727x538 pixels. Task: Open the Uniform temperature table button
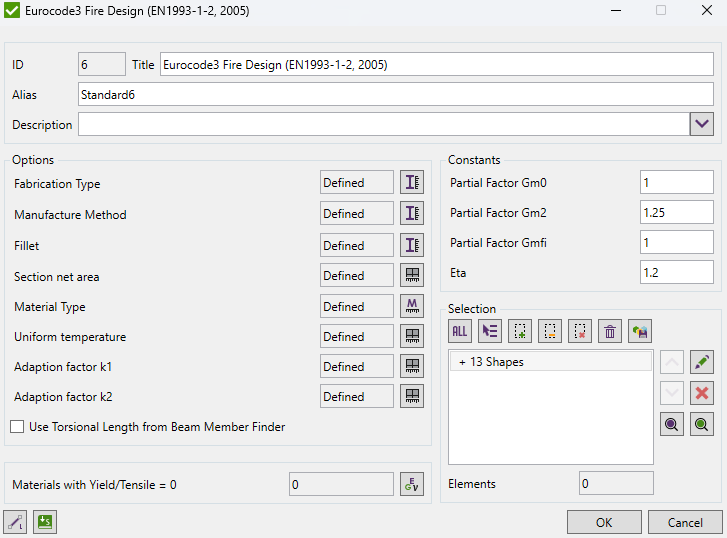point(412,337)
